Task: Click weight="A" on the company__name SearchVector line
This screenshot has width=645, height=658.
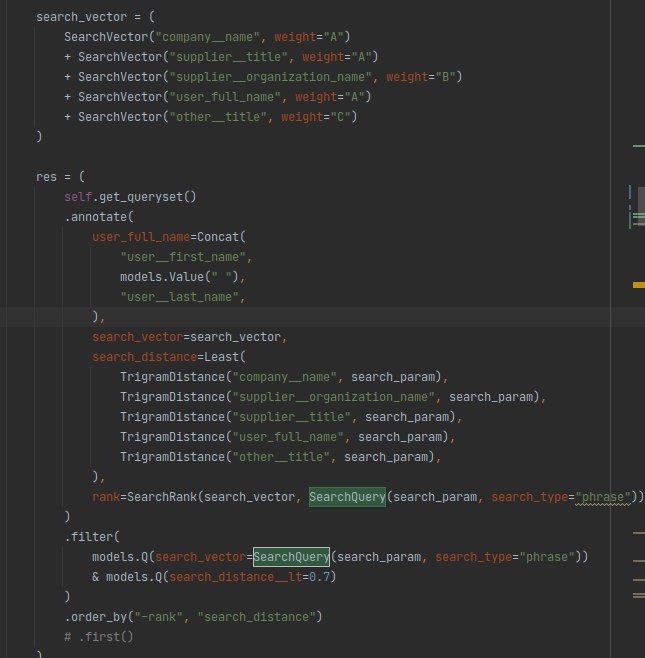Action: click(x=309, y=37)
